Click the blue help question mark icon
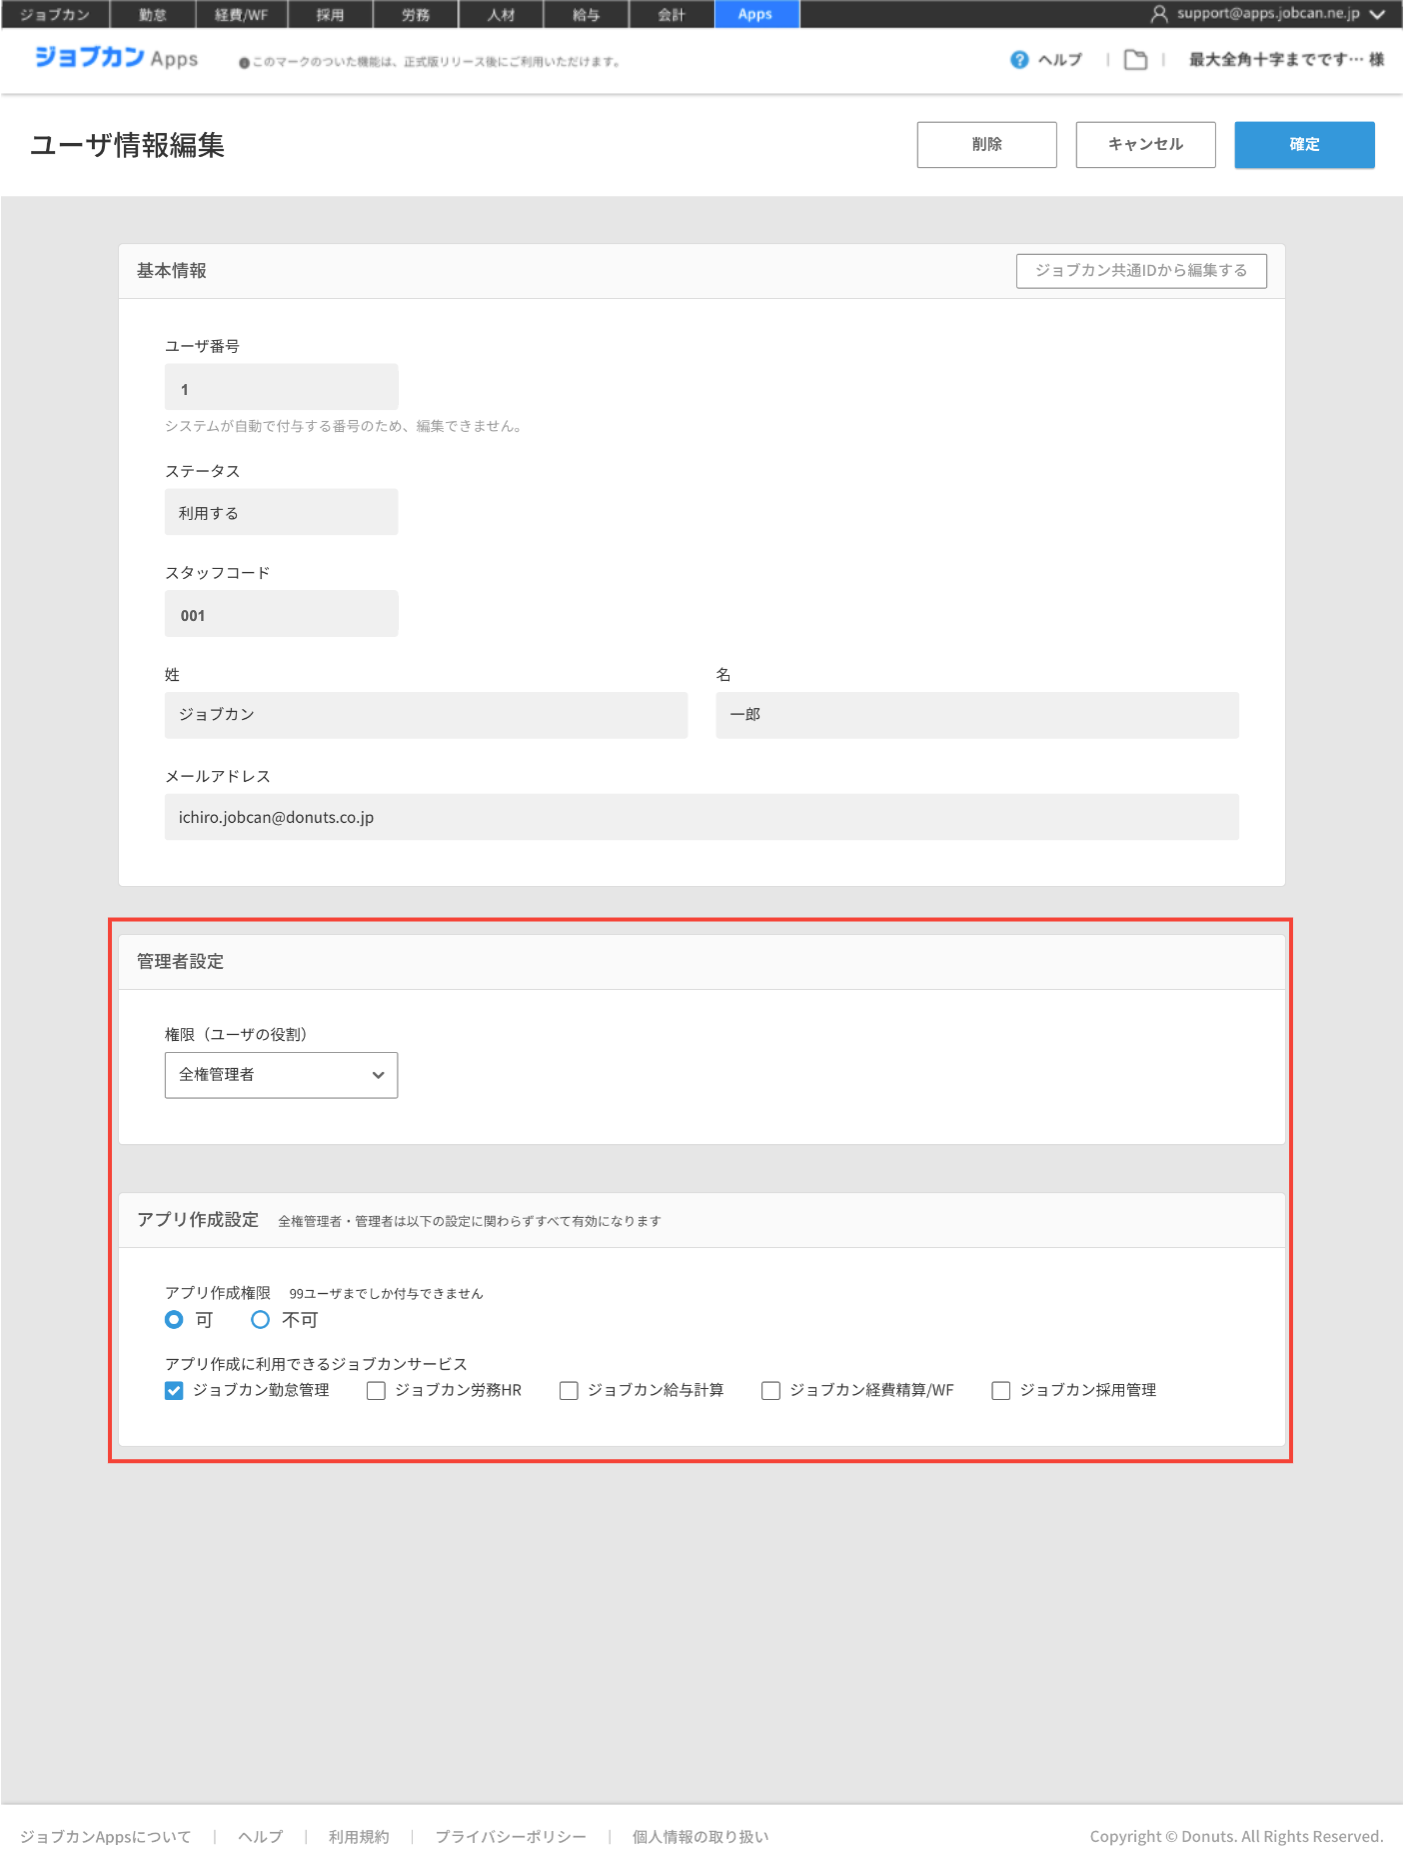 tap(1019, 60)
